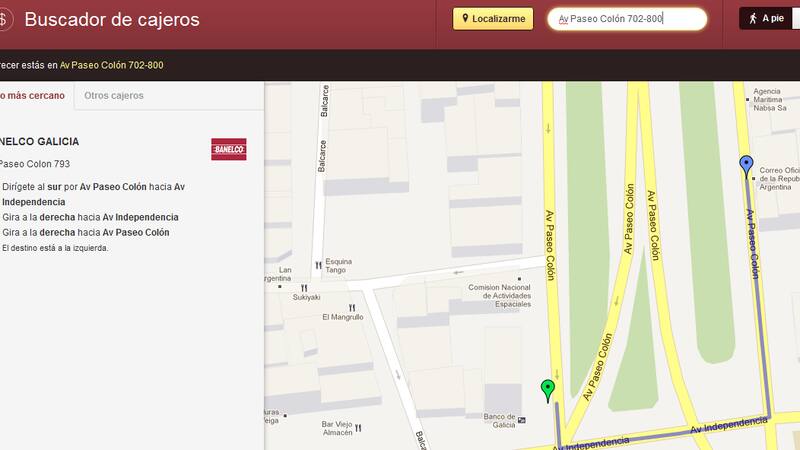The width and height of the screenshot is (800, 450).
Task: Click the Localizarme button
Action: (x=493, y=19)
